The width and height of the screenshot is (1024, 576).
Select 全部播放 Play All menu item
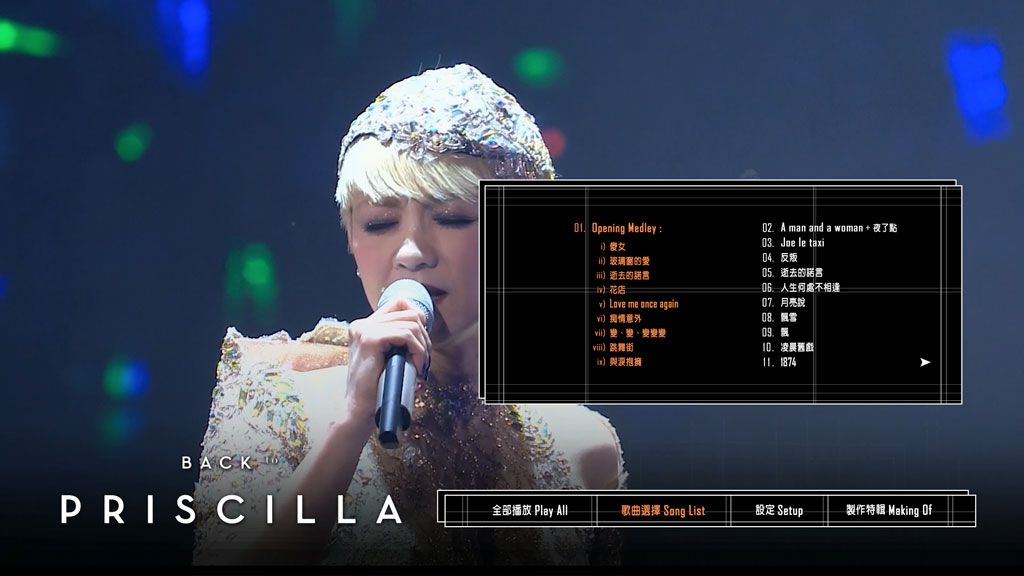coord(530,511)
